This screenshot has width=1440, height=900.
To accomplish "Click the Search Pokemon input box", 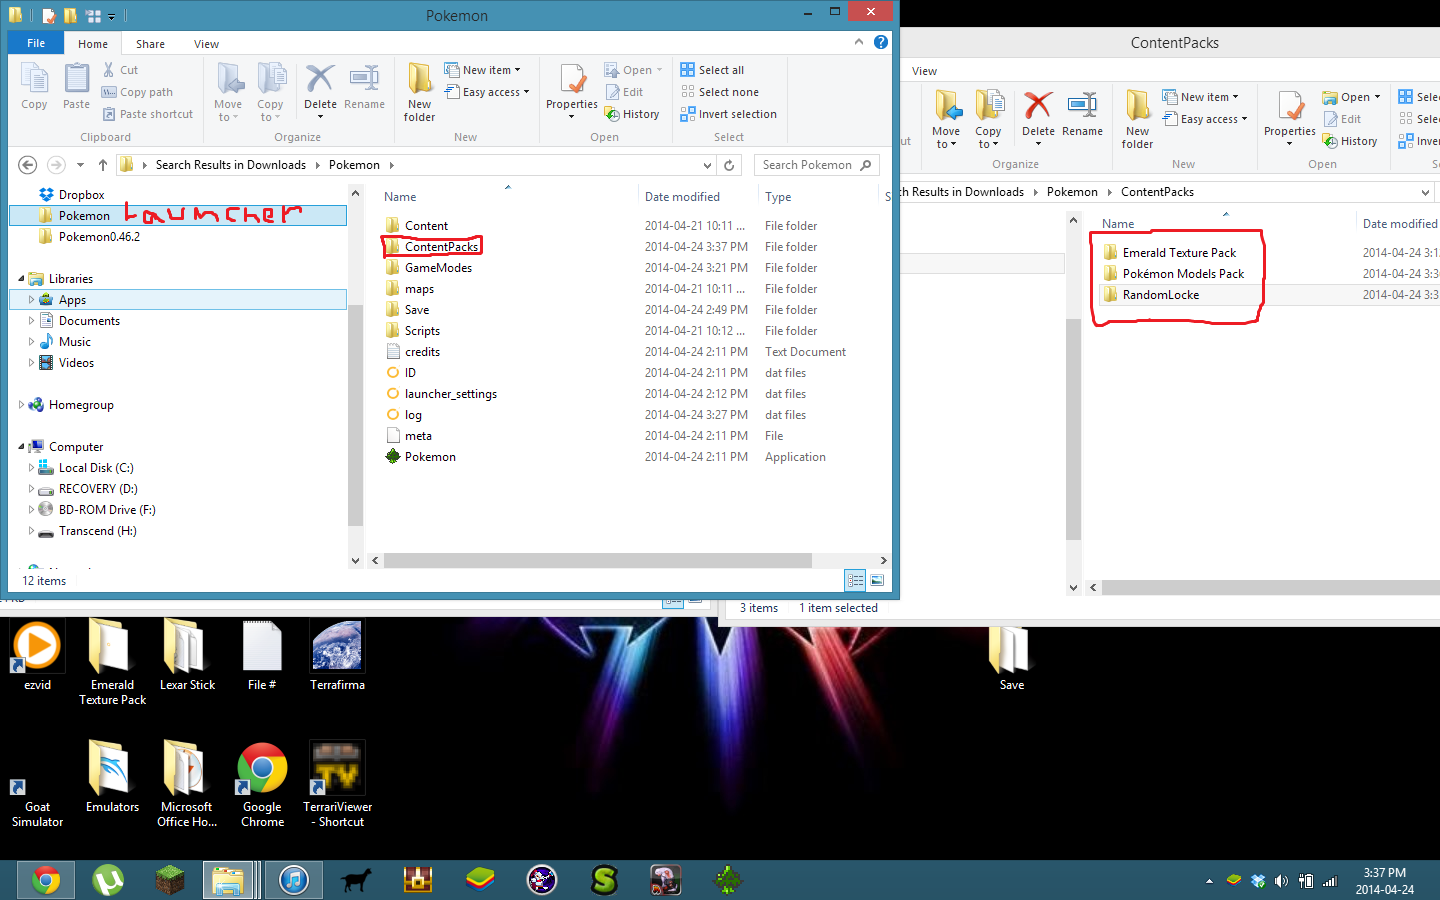I will point(817,165).
